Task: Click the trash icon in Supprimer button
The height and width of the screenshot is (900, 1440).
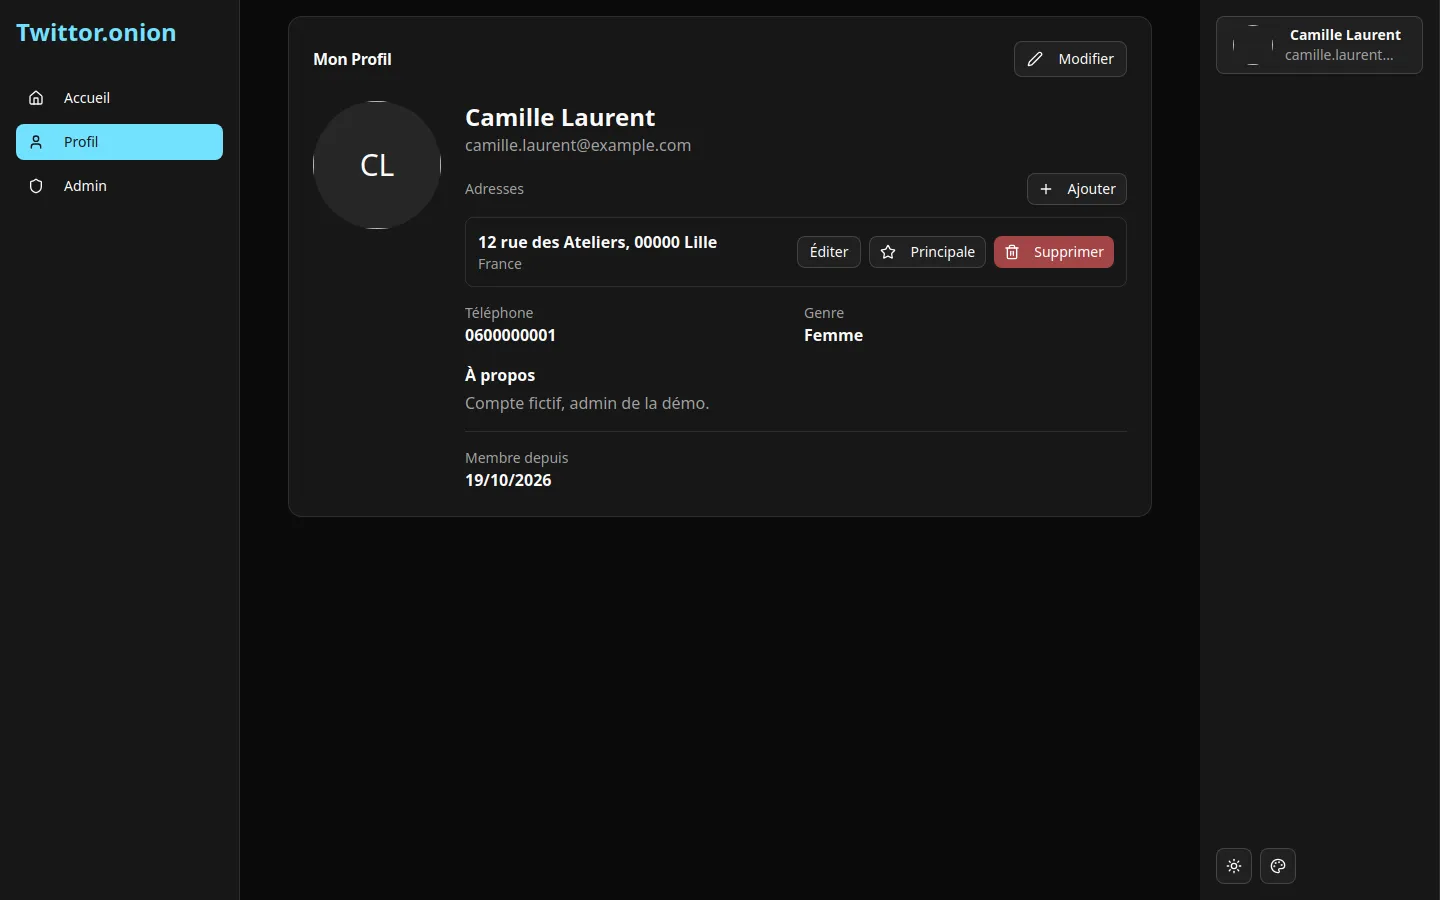Action: tap(1012, 252)
